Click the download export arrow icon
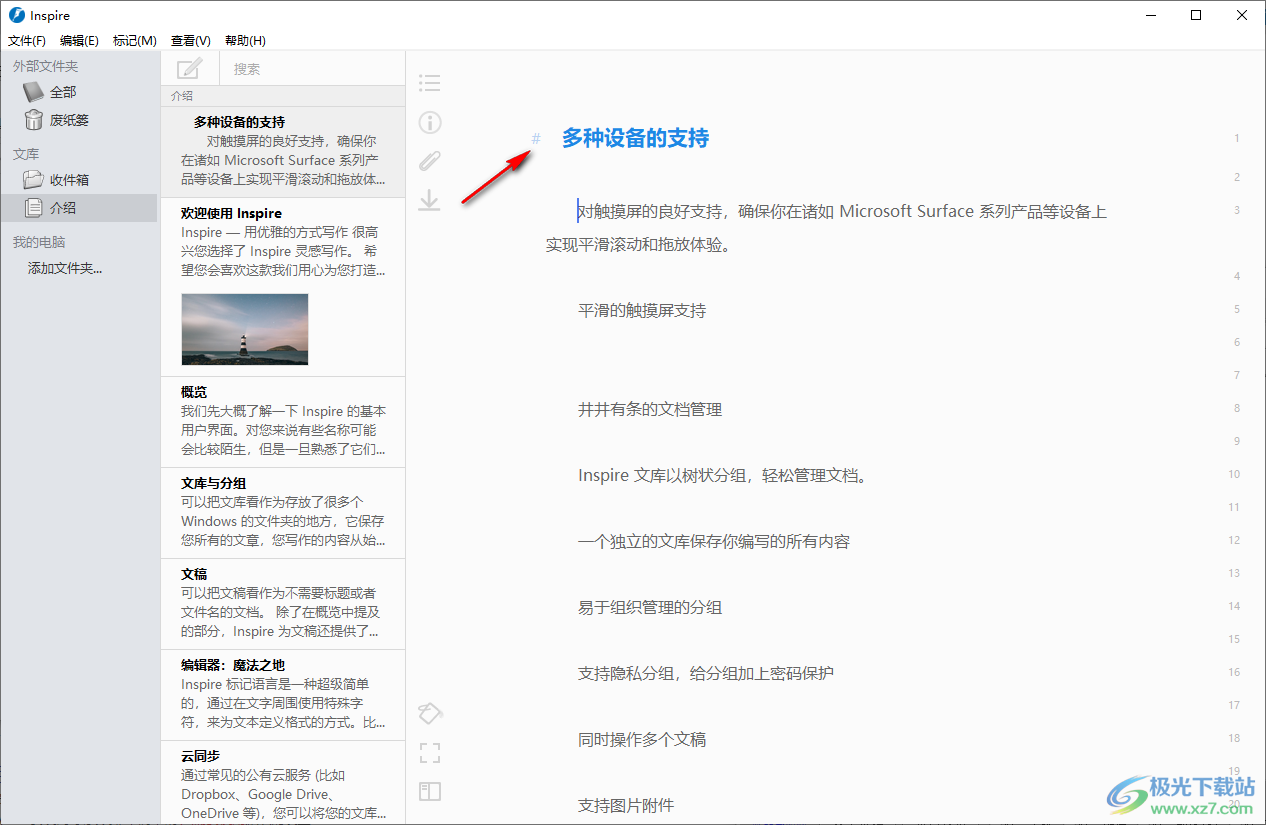Viewport: 1266px width, 825px height. click(429, 200)
